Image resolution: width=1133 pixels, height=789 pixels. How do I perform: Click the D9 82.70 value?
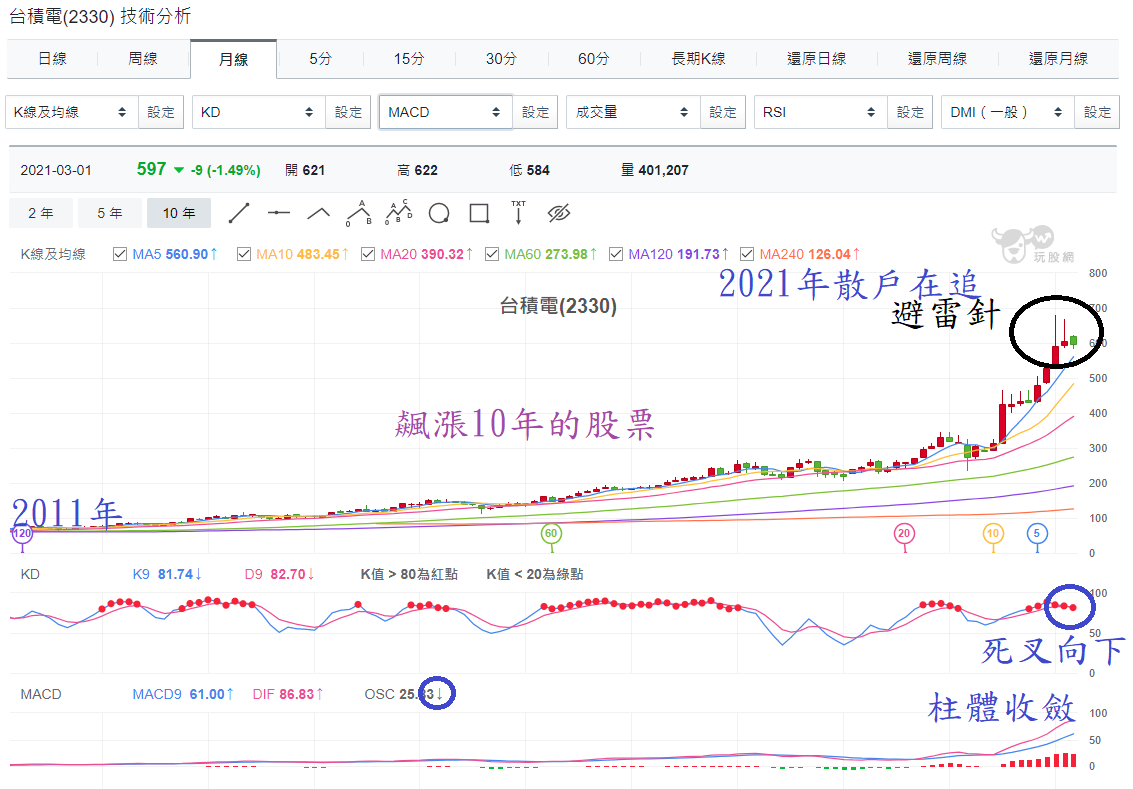point(279,574)
